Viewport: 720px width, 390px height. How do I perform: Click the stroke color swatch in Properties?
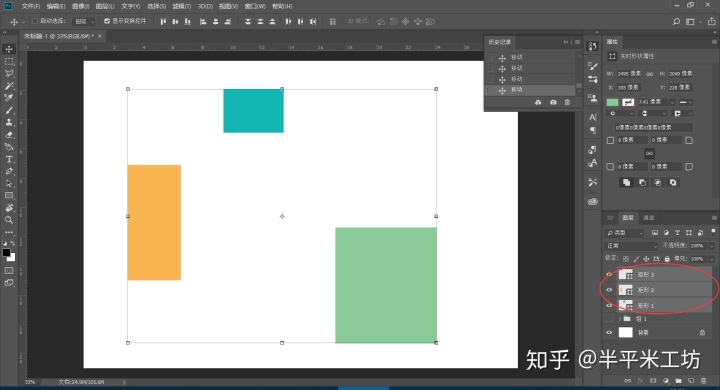point(628,102)
